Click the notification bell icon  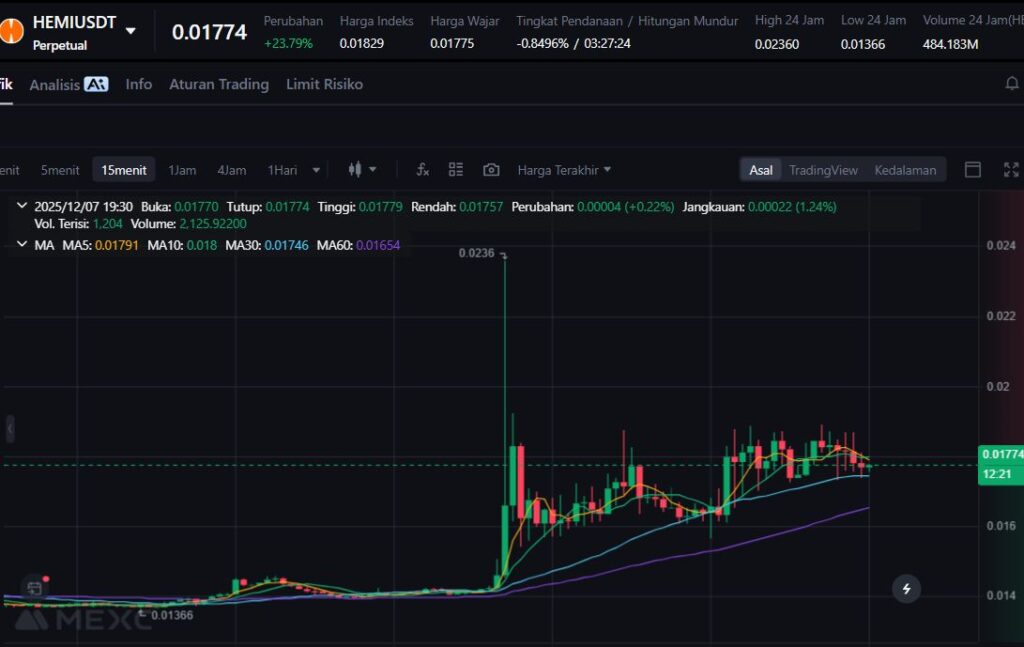pyautogui.click(x=1011, y=84)
